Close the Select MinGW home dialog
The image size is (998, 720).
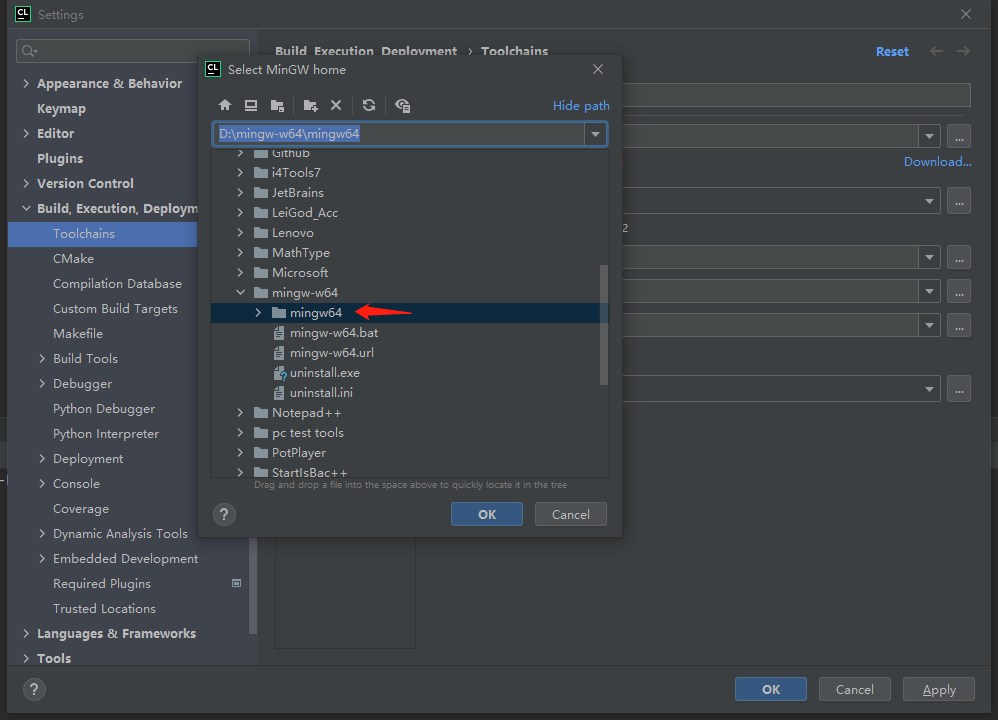coord(598,69)
